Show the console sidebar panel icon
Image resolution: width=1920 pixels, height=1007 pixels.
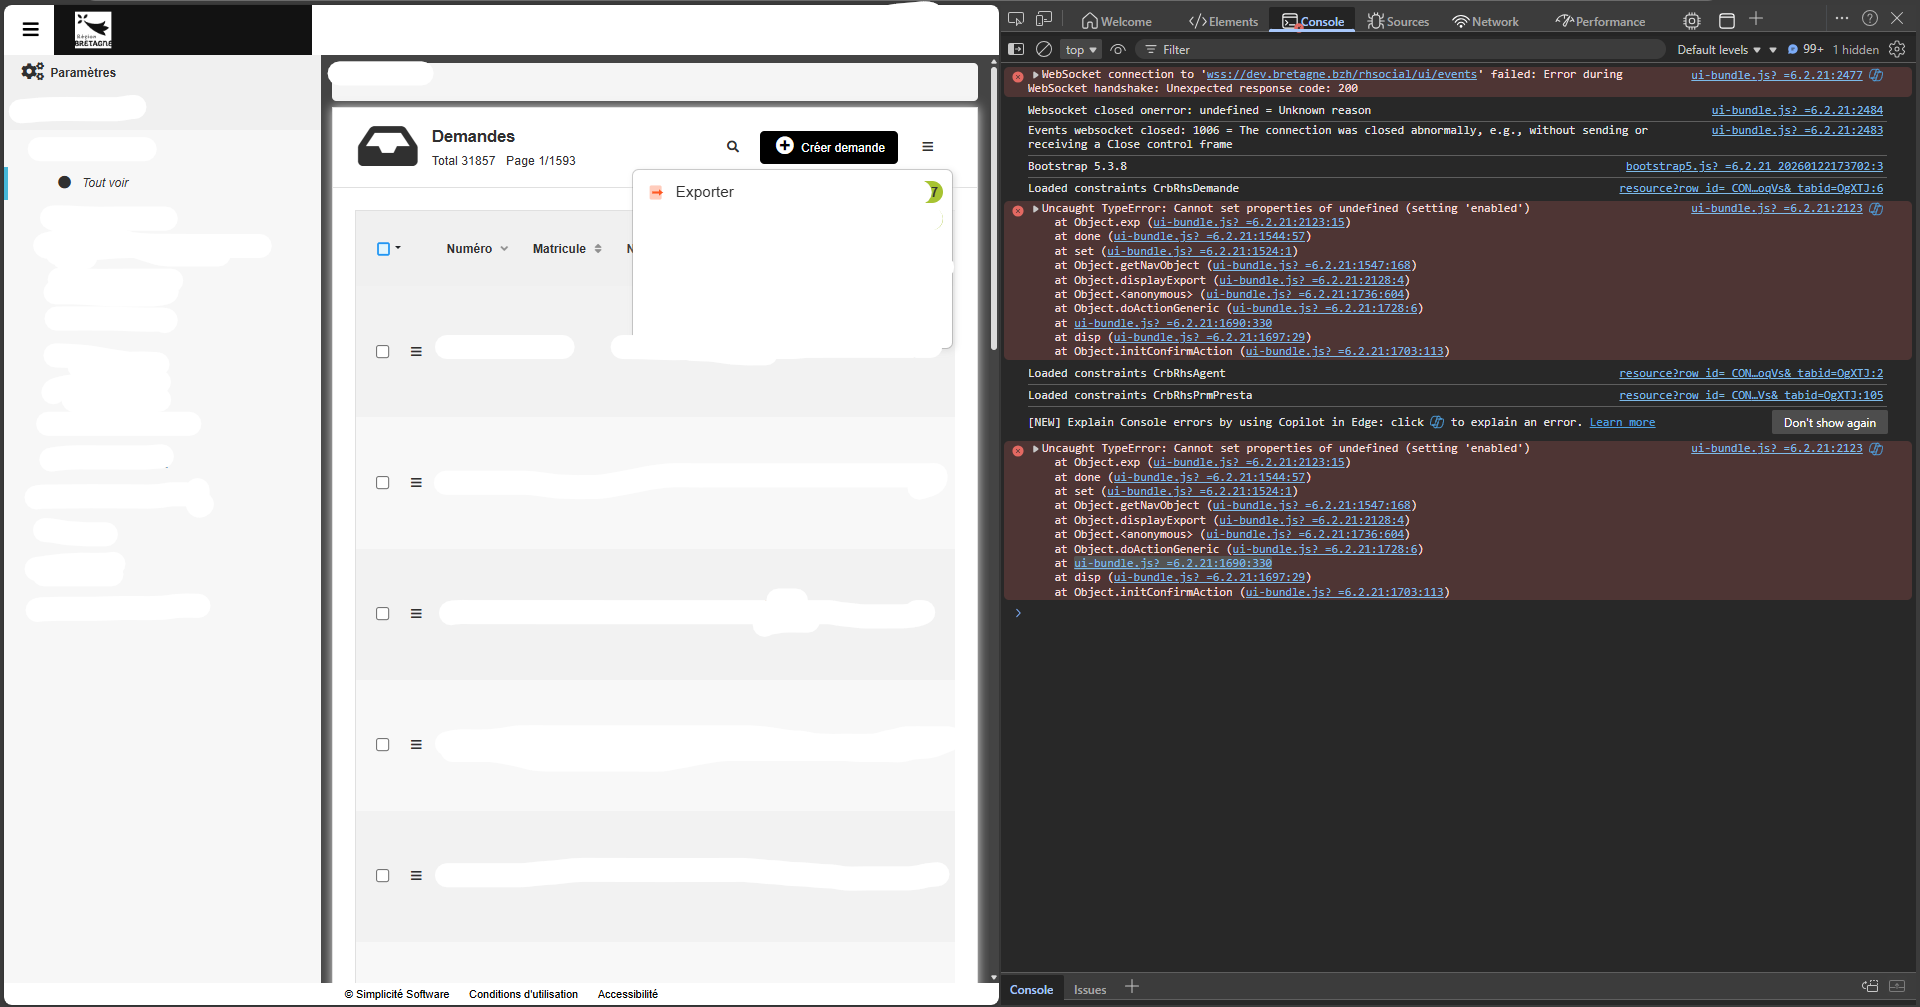pos(1016,49)
